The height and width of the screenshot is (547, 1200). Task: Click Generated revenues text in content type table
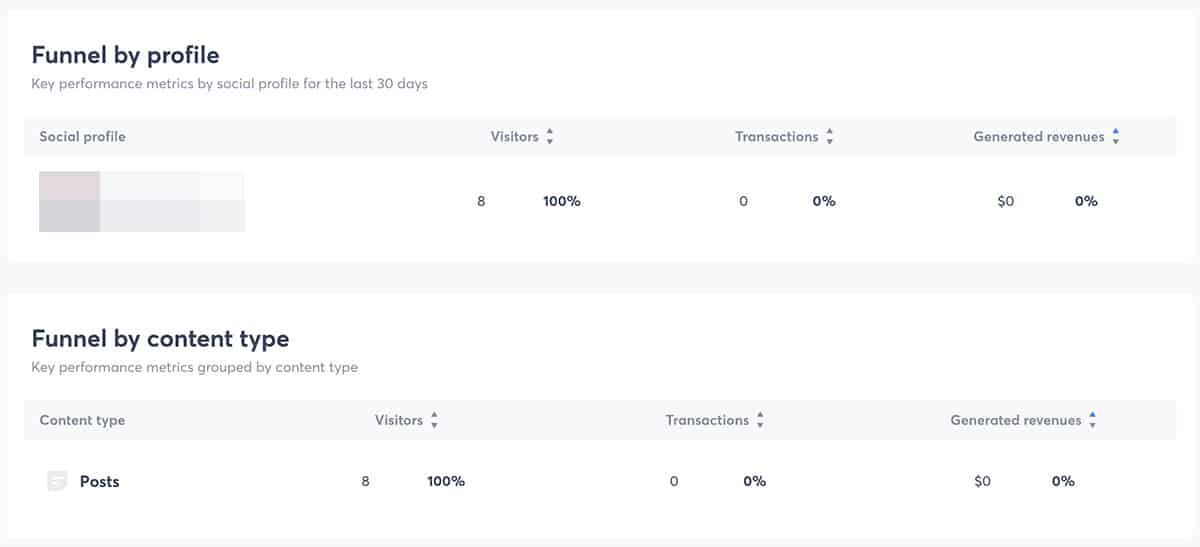[1016, 420]
